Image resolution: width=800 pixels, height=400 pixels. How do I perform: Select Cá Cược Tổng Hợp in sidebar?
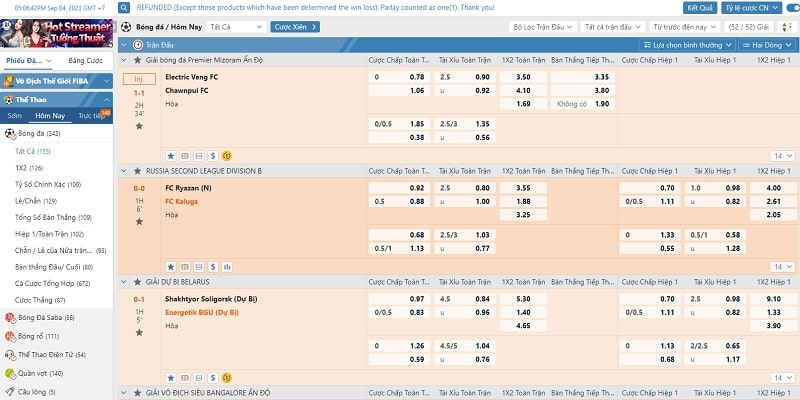(x=53, y=284)
